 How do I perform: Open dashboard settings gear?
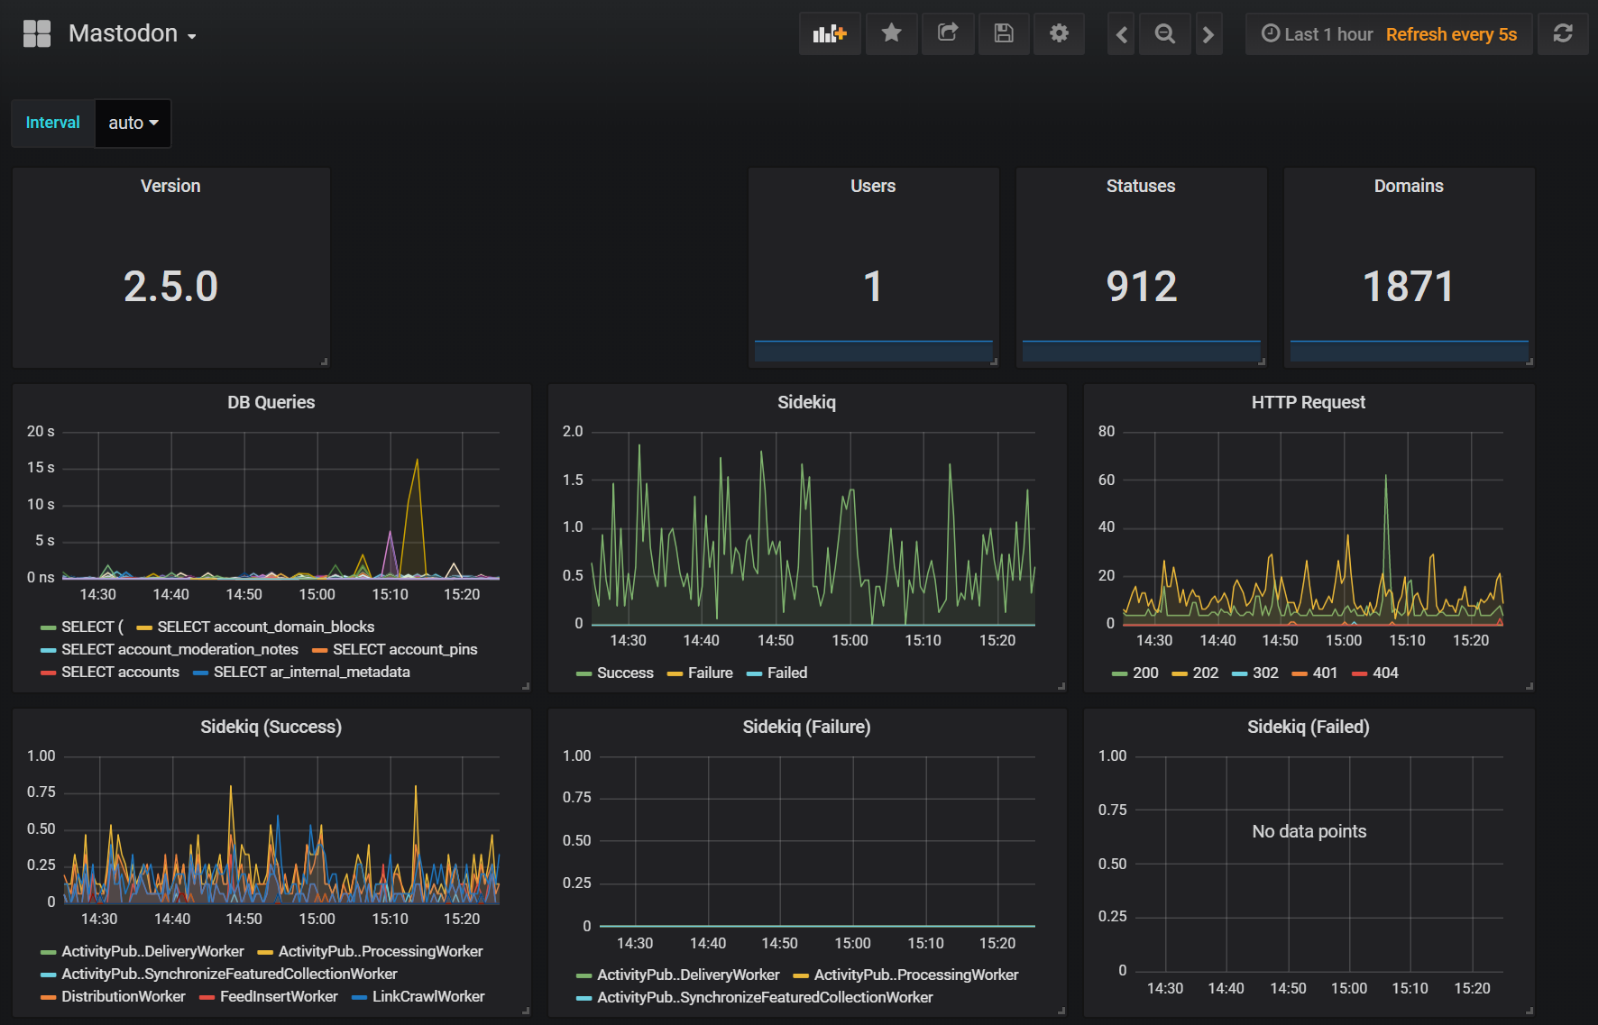[1059, 34]
